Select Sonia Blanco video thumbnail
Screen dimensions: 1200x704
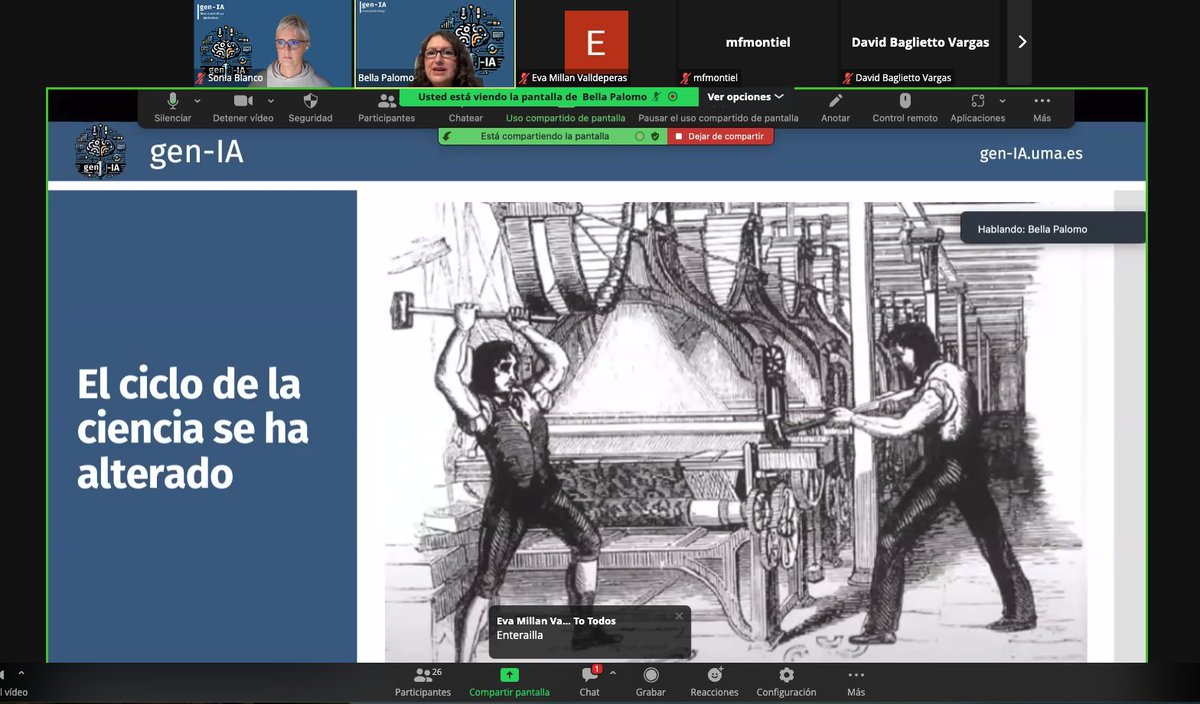[x=273, y=43]
